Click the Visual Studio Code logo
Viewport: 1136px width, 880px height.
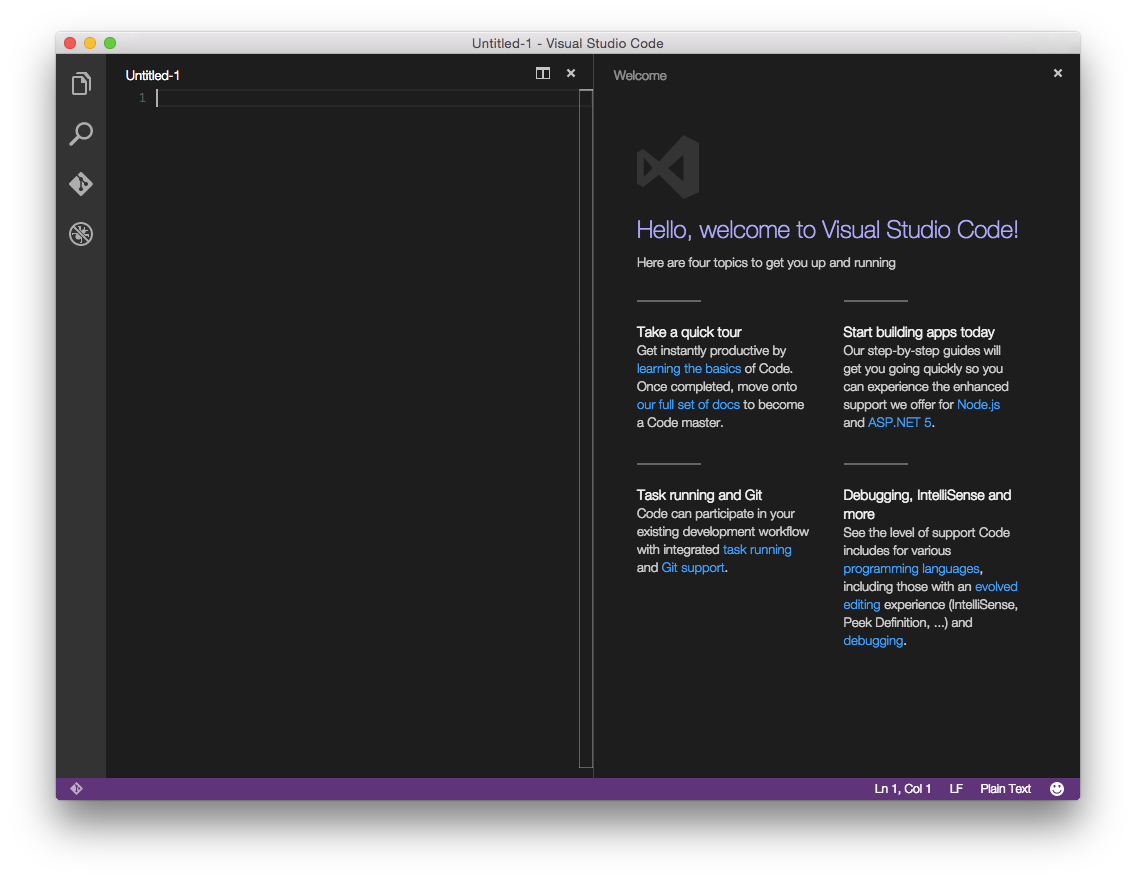coord(668,167)
